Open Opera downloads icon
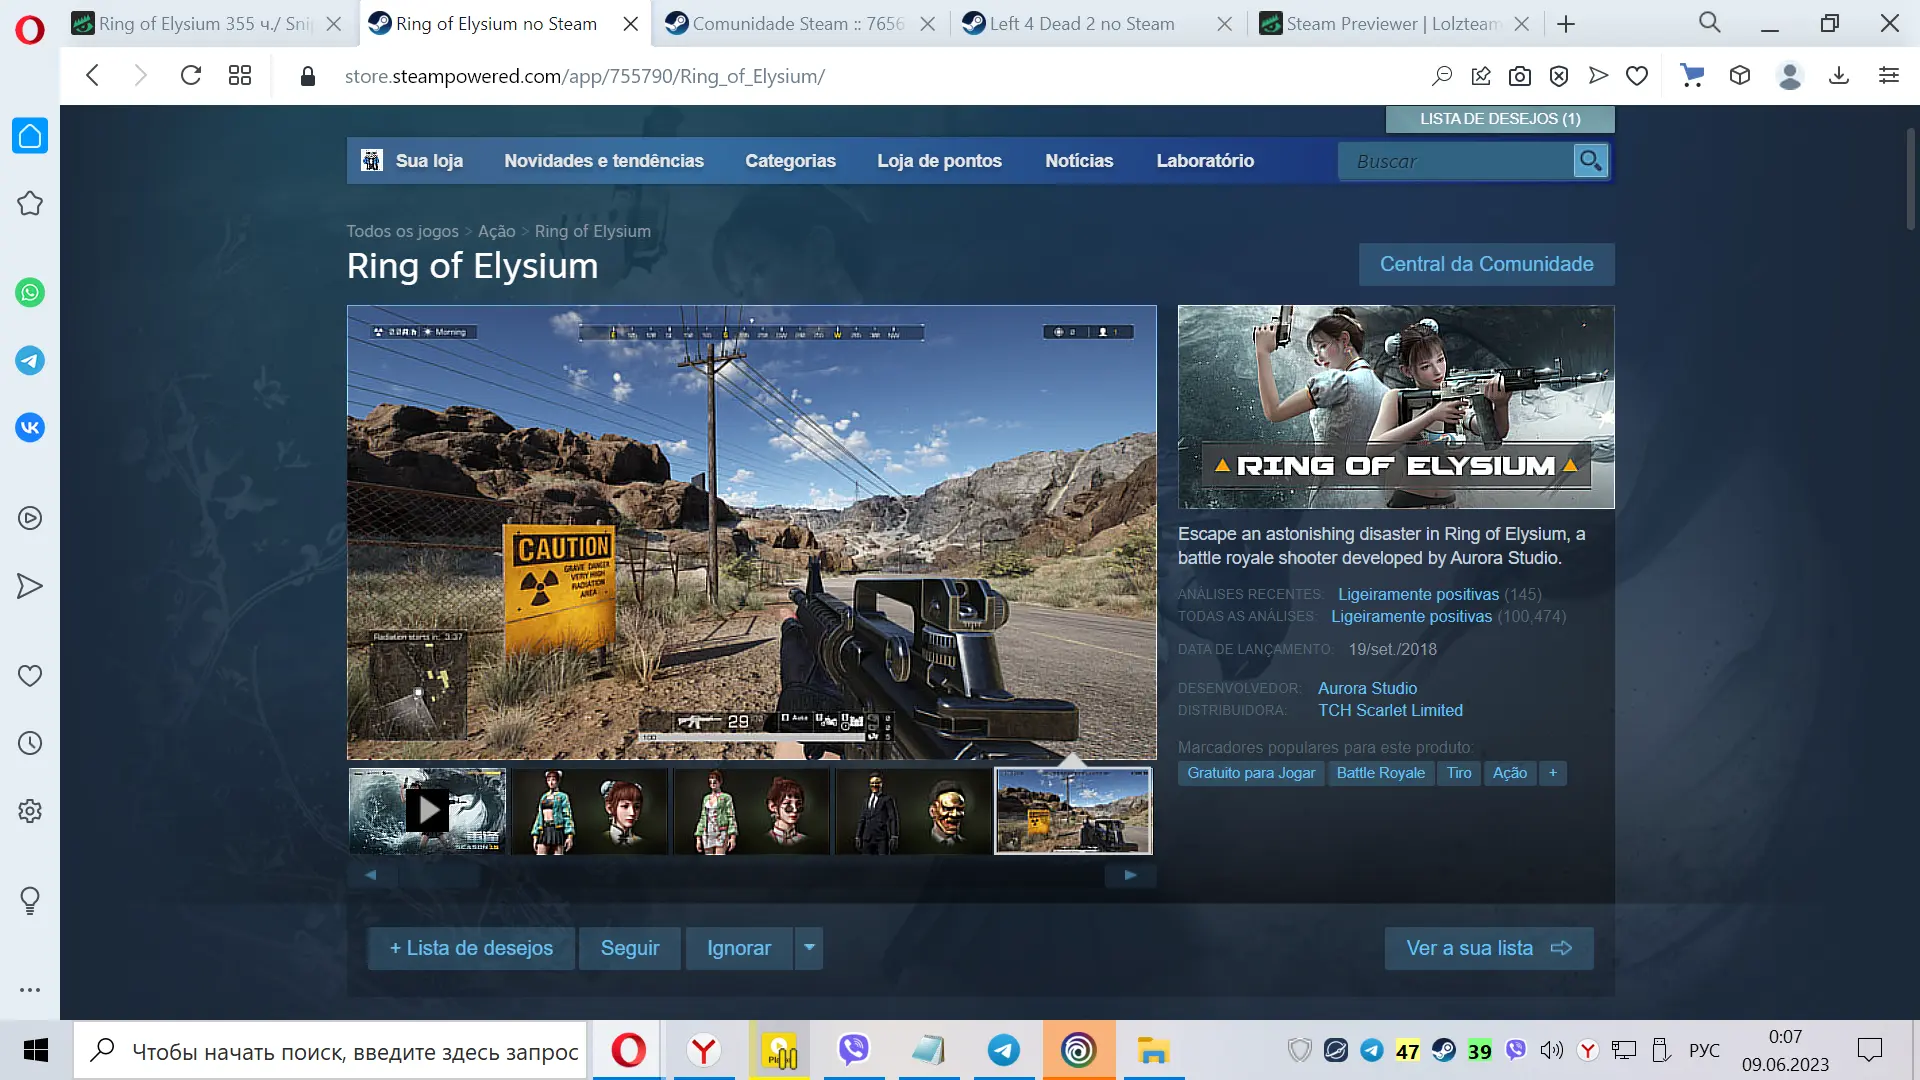 tap(1839, 76)
